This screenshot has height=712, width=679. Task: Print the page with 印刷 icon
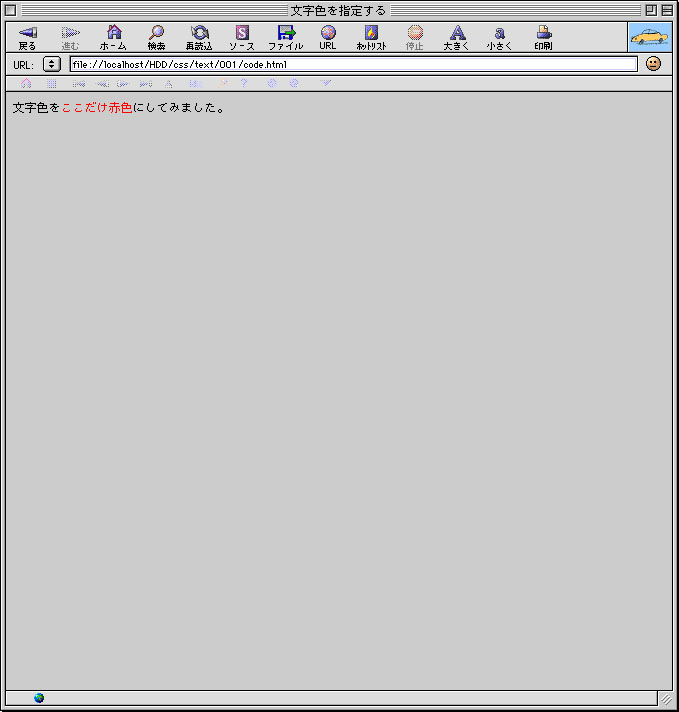point(544,32)
